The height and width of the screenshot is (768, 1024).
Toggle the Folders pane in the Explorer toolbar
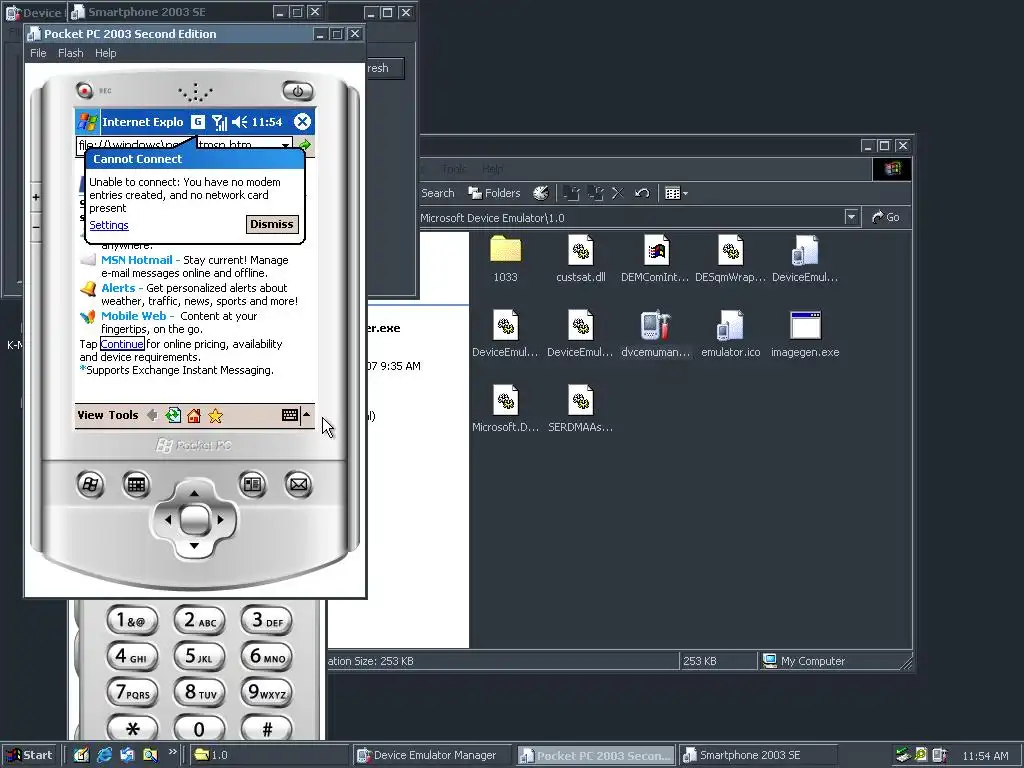click(x=494, y=193)
